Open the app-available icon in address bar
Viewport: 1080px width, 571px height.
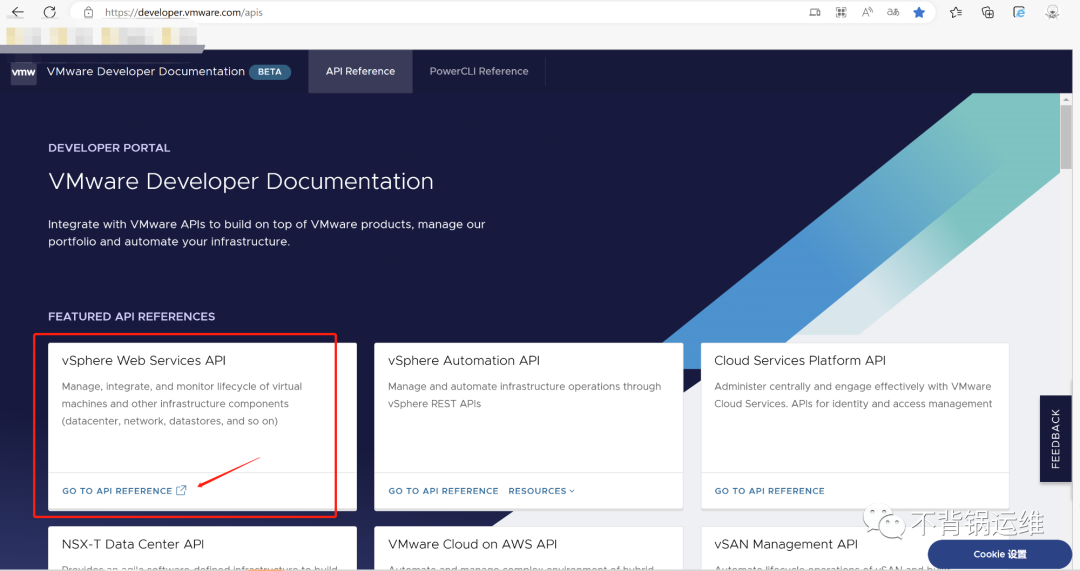click(815, 12)
